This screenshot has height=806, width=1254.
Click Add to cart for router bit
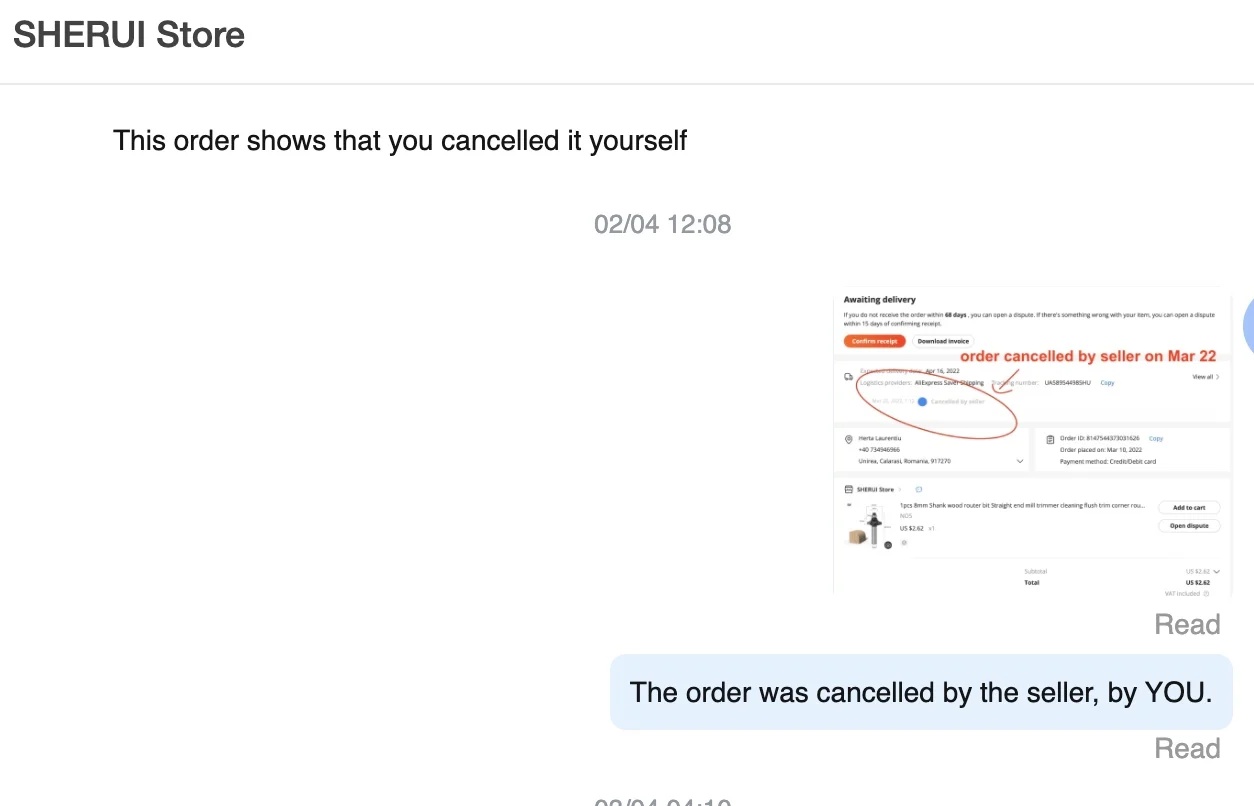[x=1189, y=508]
